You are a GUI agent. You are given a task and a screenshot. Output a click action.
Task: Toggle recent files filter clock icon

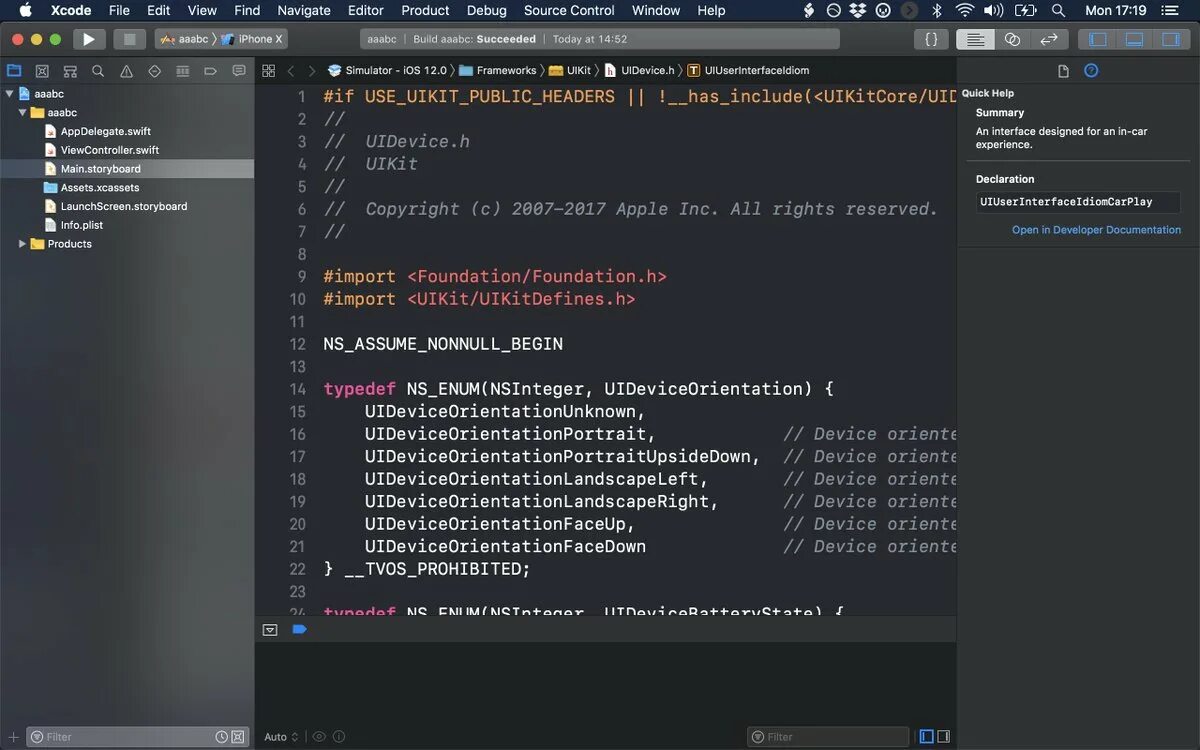click(x=221, y=737)
